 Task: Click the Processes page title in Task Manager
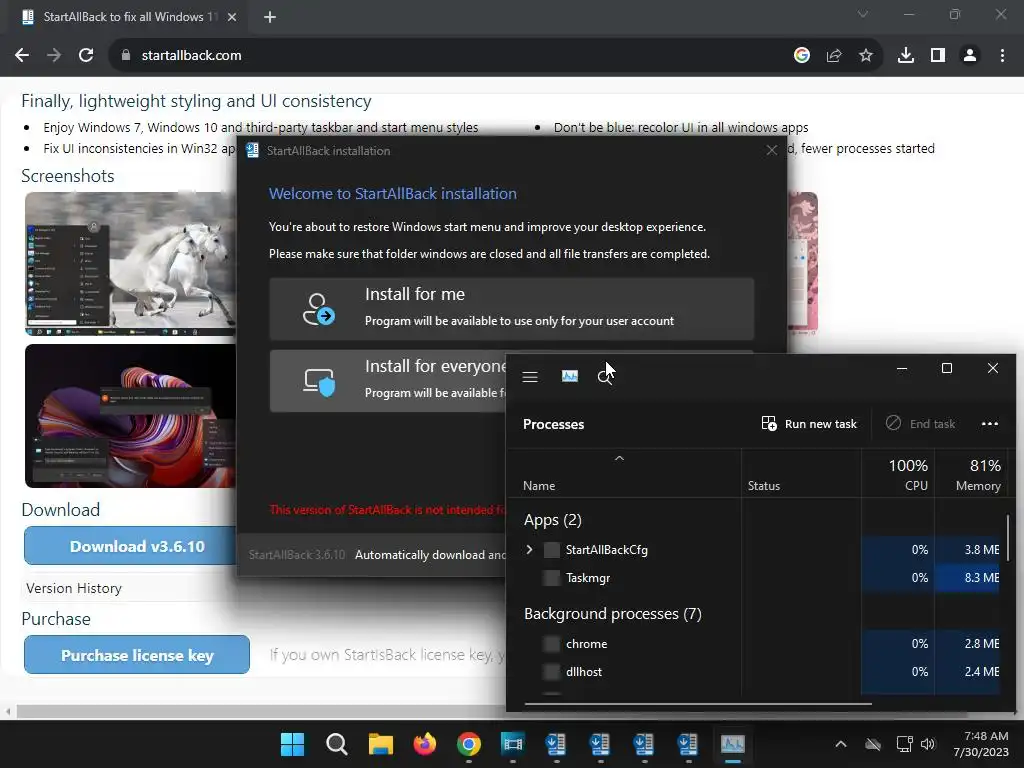pyautogui.click(x=553, y=424)
